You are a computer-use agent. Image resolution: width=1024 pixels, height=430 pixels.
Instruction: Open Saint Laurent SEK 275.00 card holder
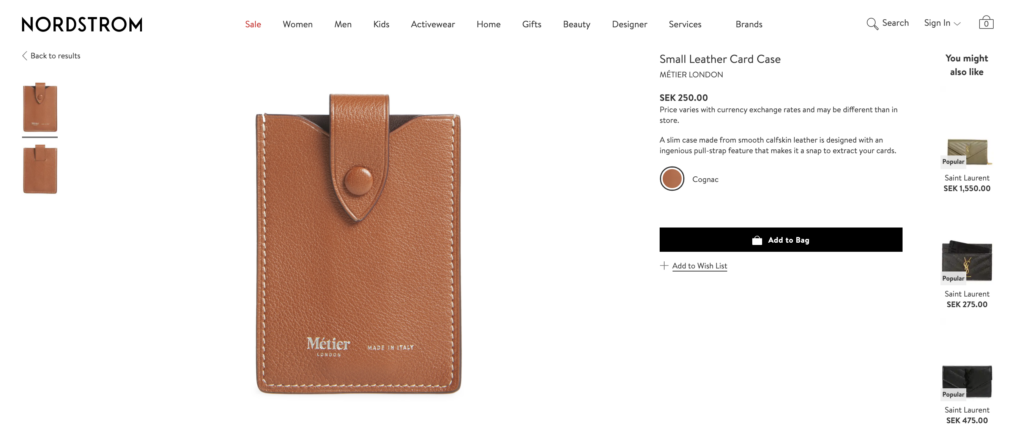pos(967,274)
